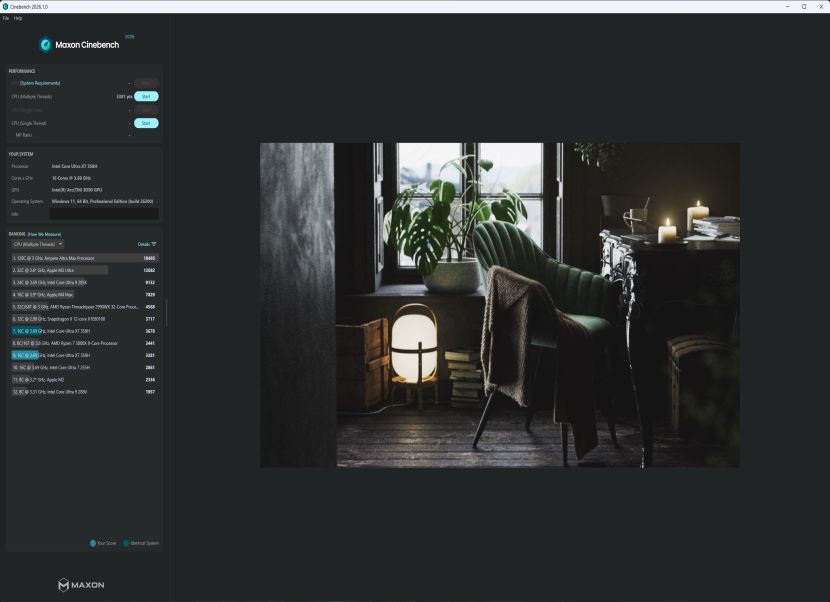Screen dimensions: 830x602
Task: Open the Help menu
Action: (x=18, y=18)
